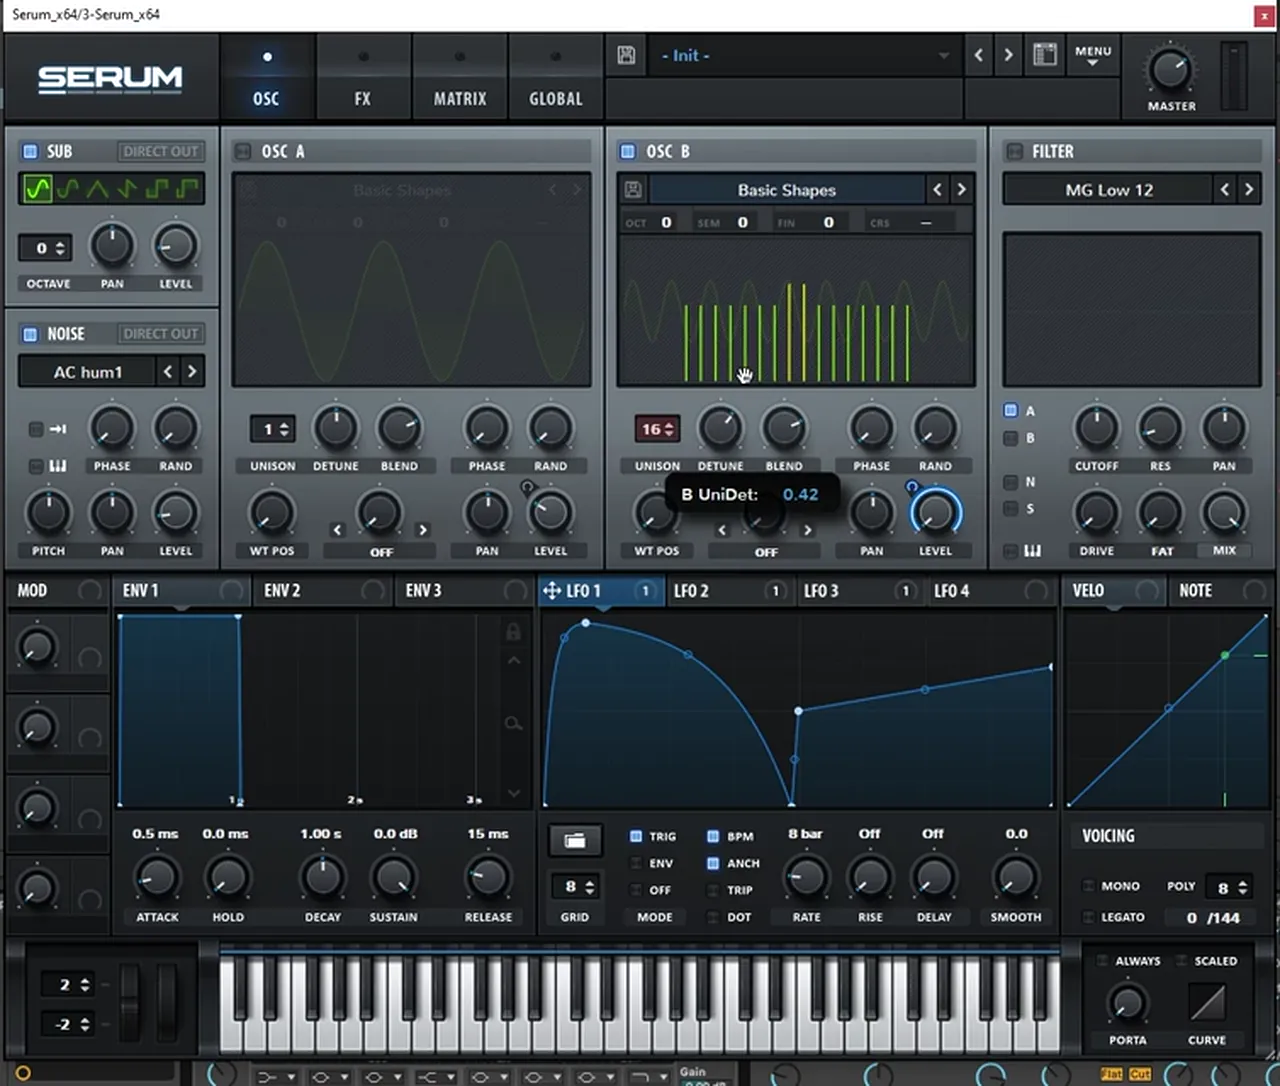Click OSC A warp mode OFF label
This screenshot has width=1280, height=1086.
[x=381, y=552]
